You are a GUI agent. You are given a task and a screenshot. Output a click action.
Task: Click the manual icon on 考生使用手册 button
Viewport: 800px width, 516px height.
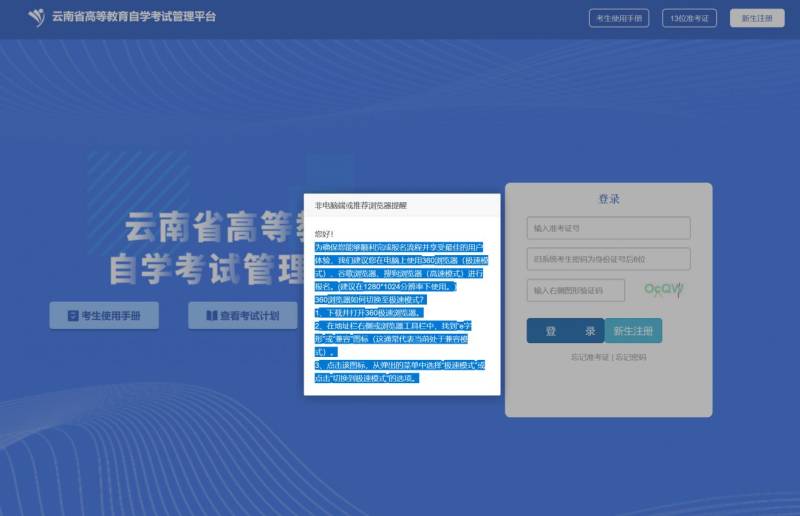pos(73,316)
